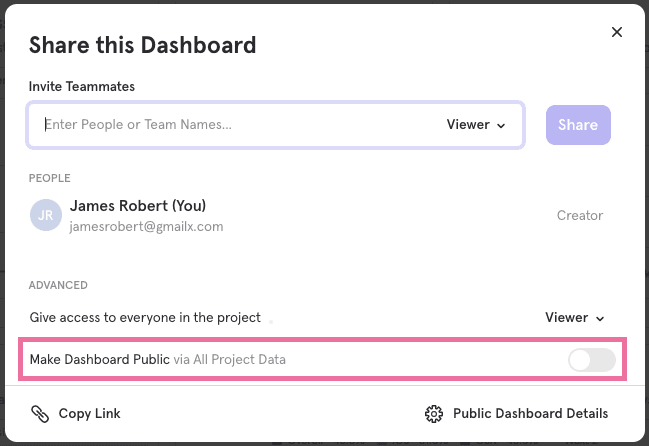Focus the Enter People or Team Names field
The height and width of the screenshot is (446, 649).
230,125
